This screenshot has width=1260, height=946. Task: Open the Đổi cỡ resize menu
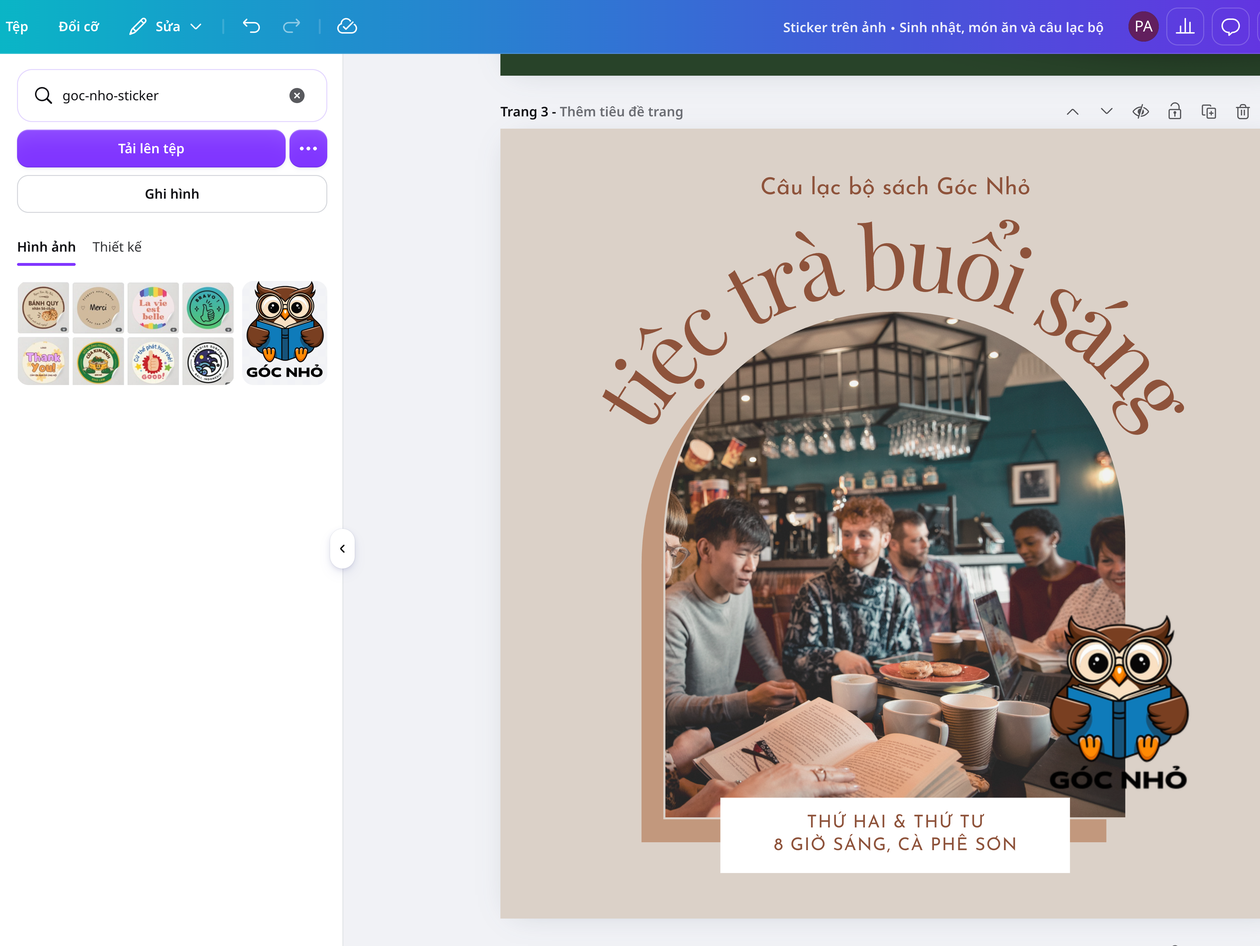[79, 27]
